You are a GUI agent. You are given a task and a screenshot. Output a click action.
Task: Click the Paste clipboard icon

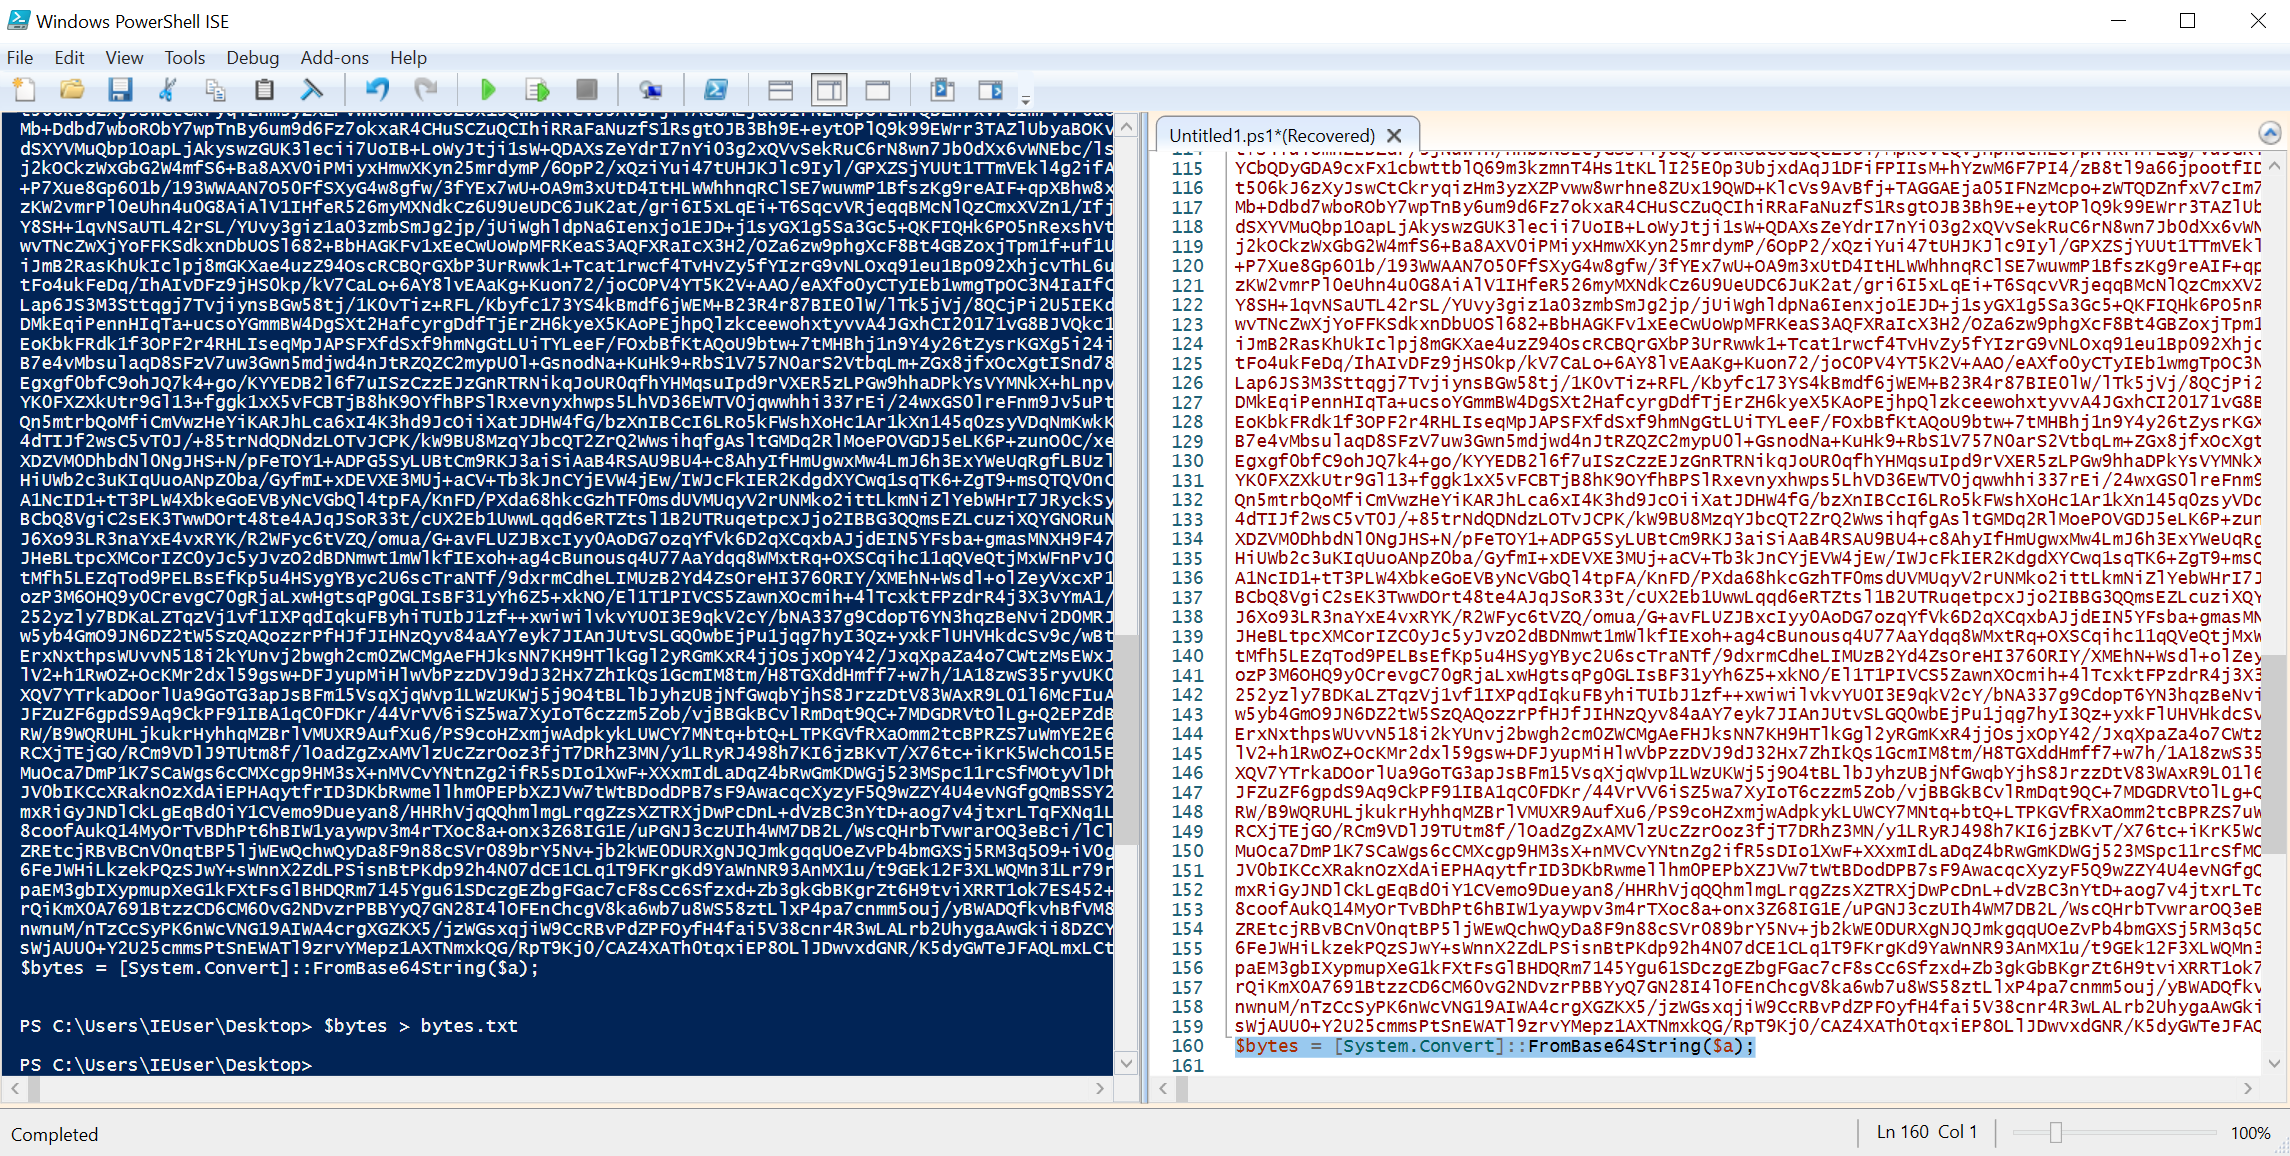click(264, 90)
